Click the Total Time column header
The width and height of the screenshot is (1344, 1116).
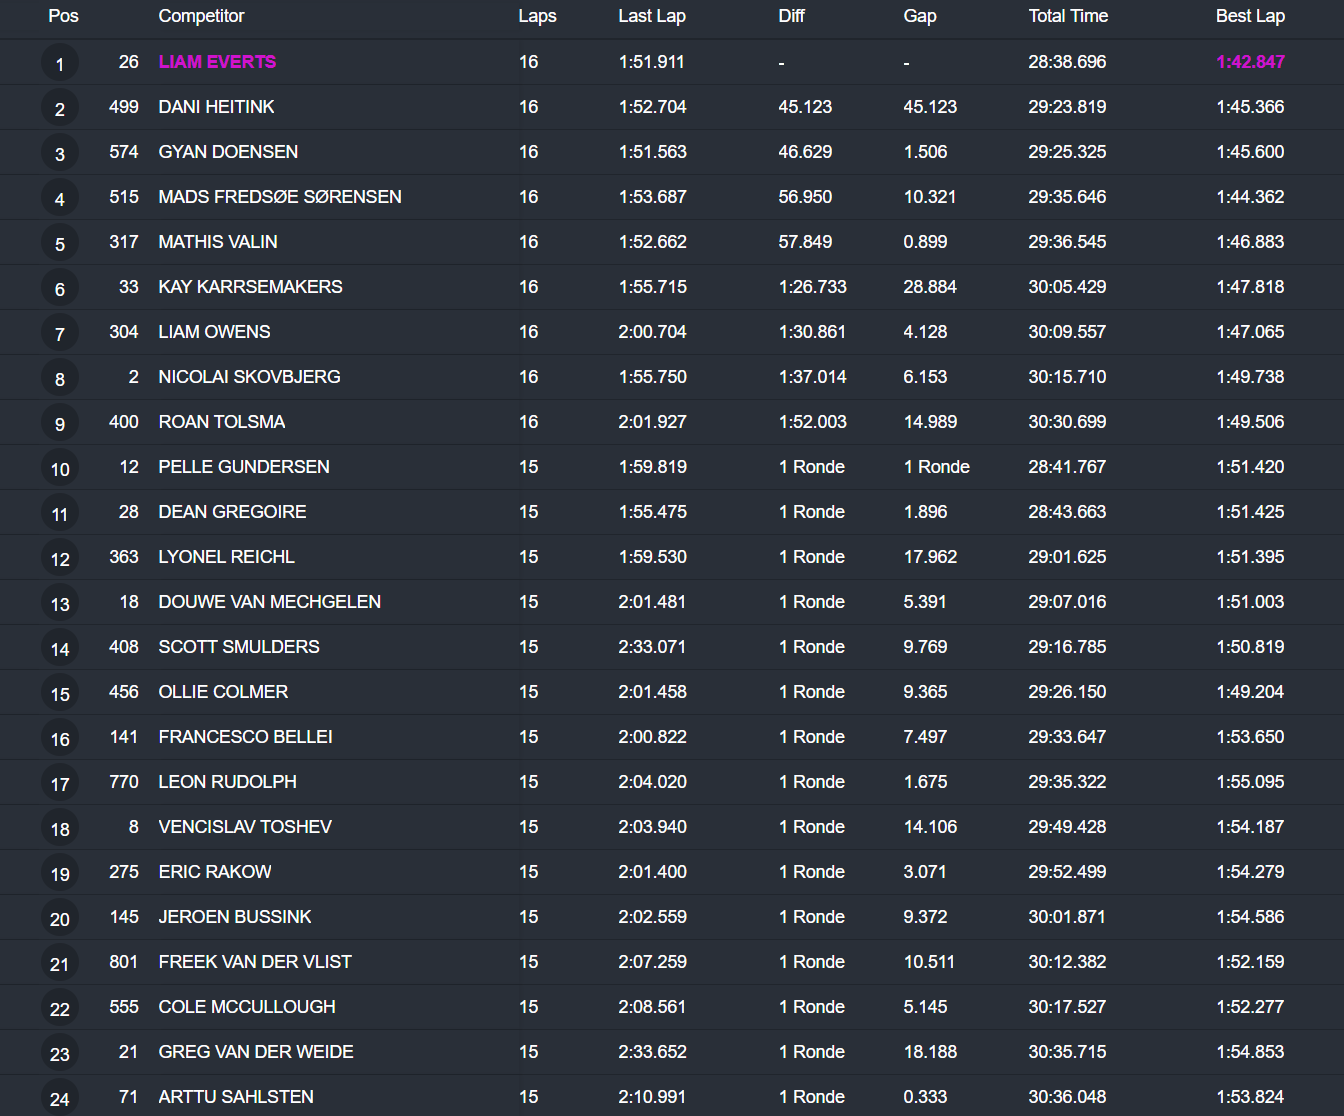pos(1067,16)
